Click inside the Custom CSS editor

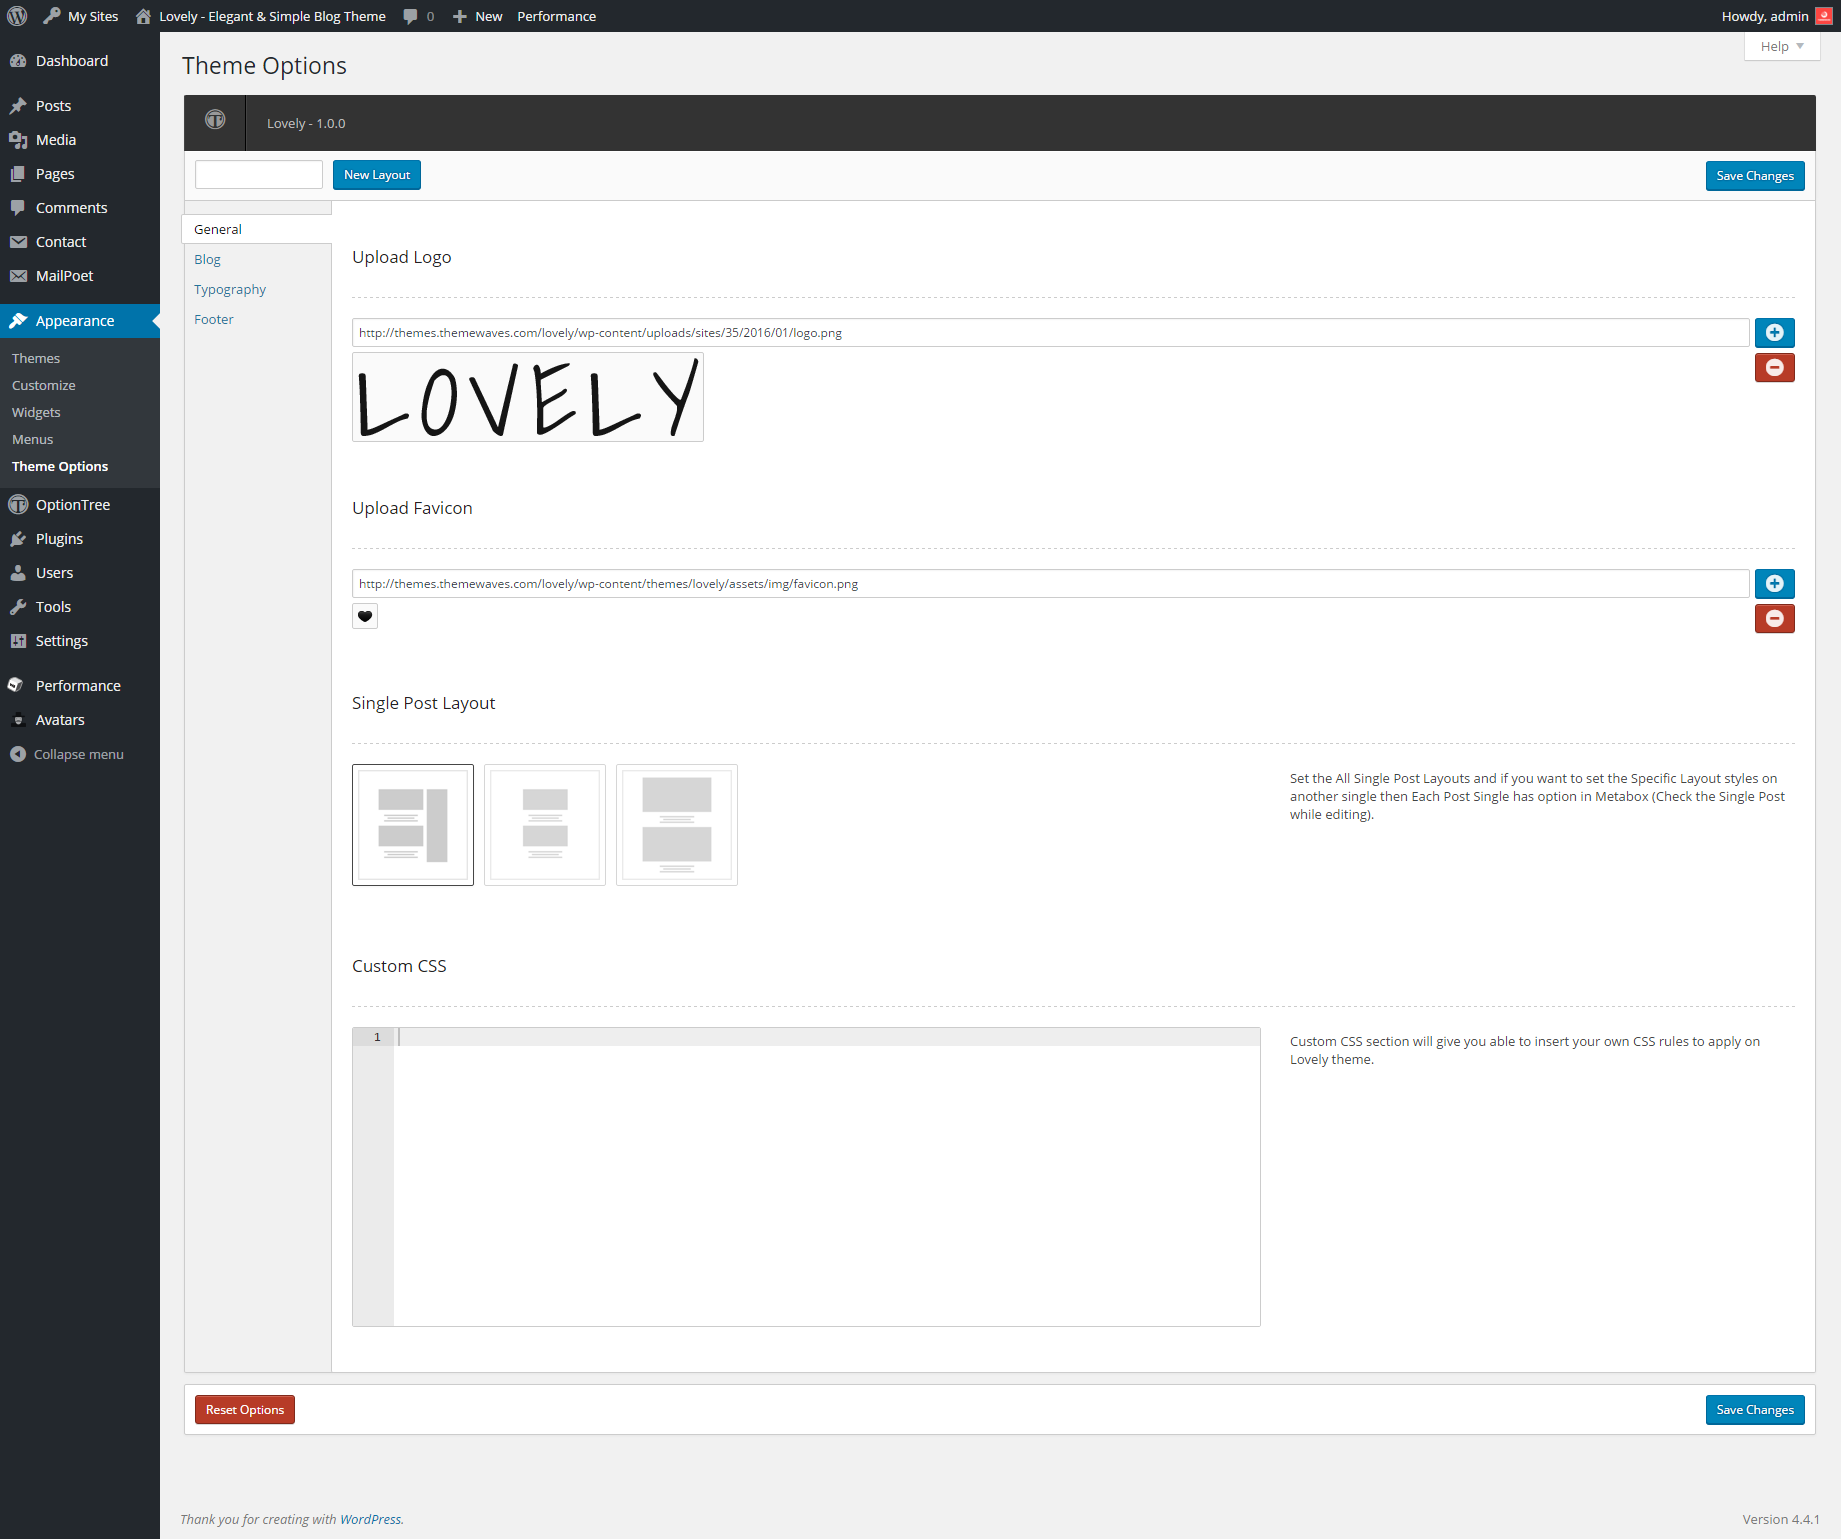pos(826,1180)
